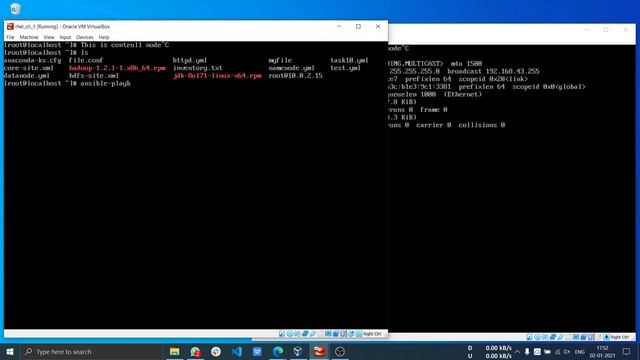Click audio indicator icon in rhel_cli_1 status bar

[298, 334]
